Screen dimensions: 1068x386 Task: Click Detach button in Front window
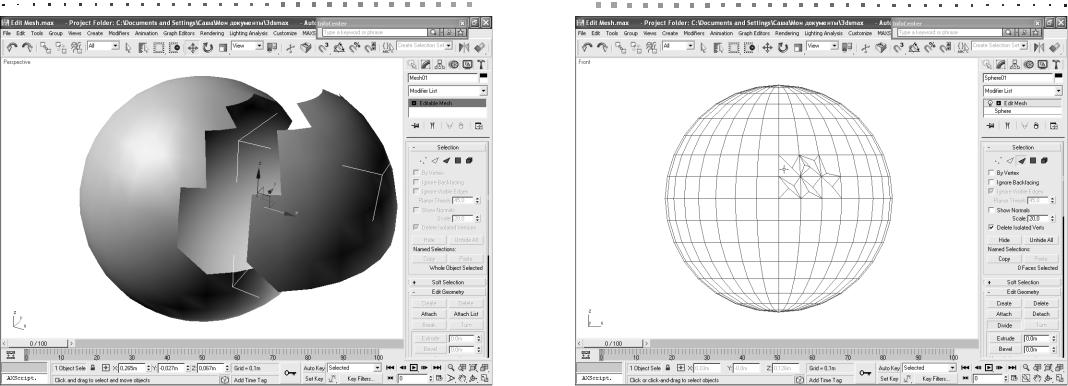1041,314
